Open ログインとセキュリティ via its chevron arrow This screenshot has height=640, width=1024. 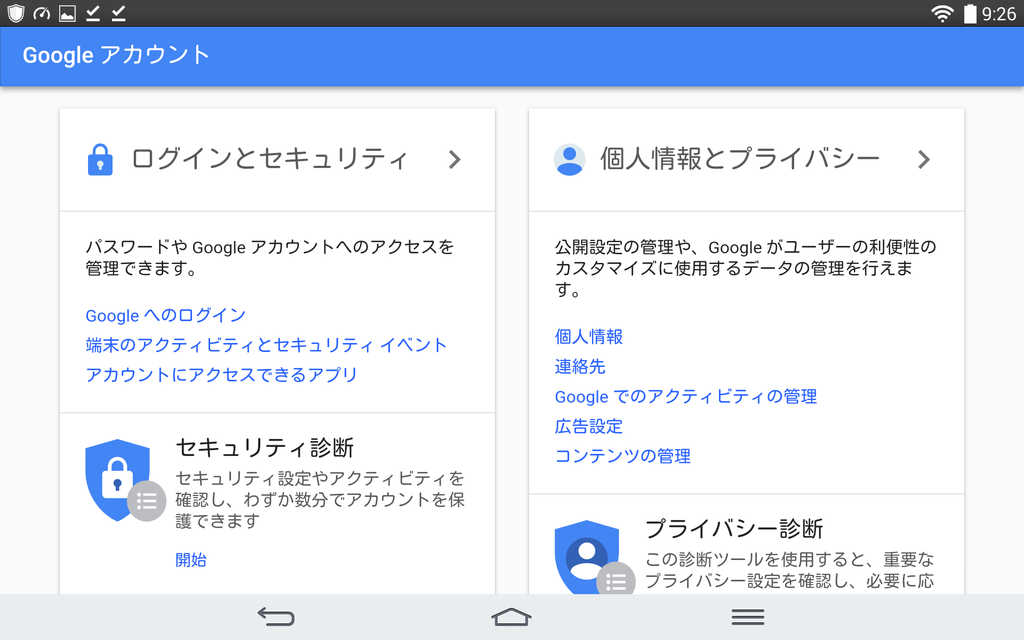(455, 159)
